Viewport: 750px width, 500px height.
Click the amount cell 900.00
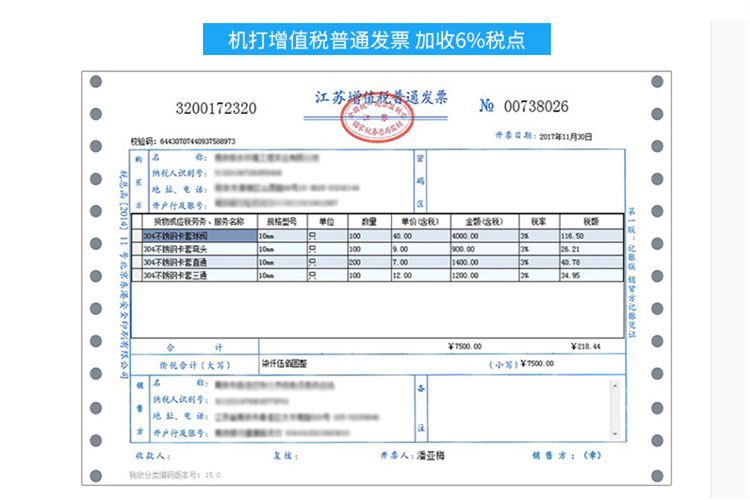(485, 249)
